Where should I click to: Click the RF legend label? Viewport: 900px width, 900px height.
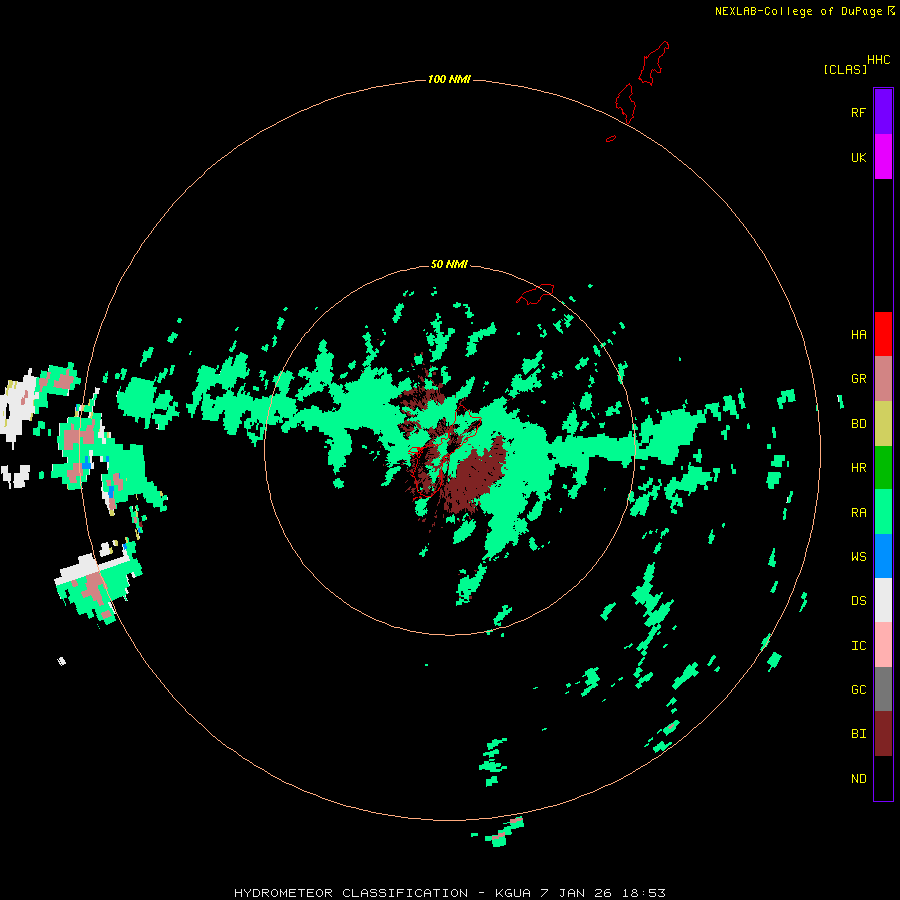858,113
